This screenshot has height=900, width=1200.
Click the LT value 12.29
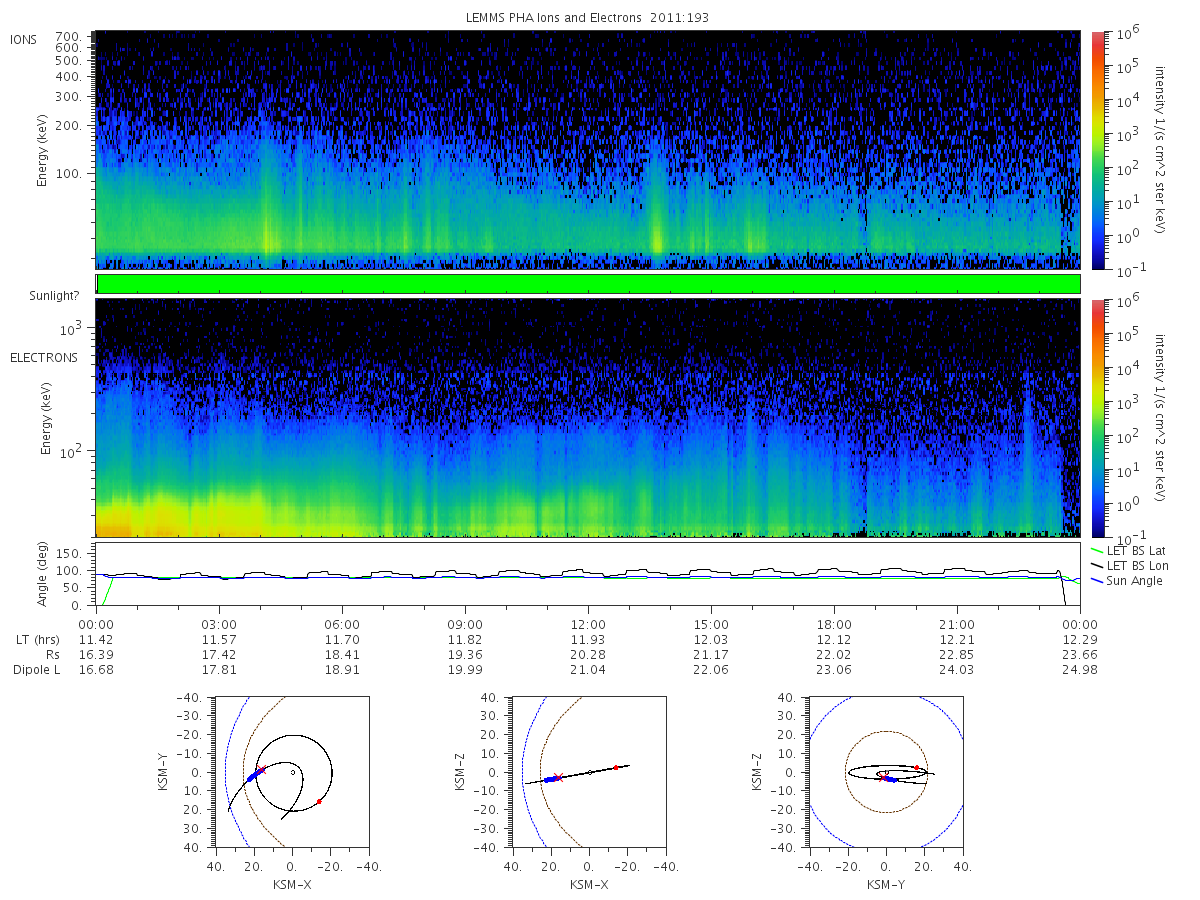click(x=1081, y=639)
